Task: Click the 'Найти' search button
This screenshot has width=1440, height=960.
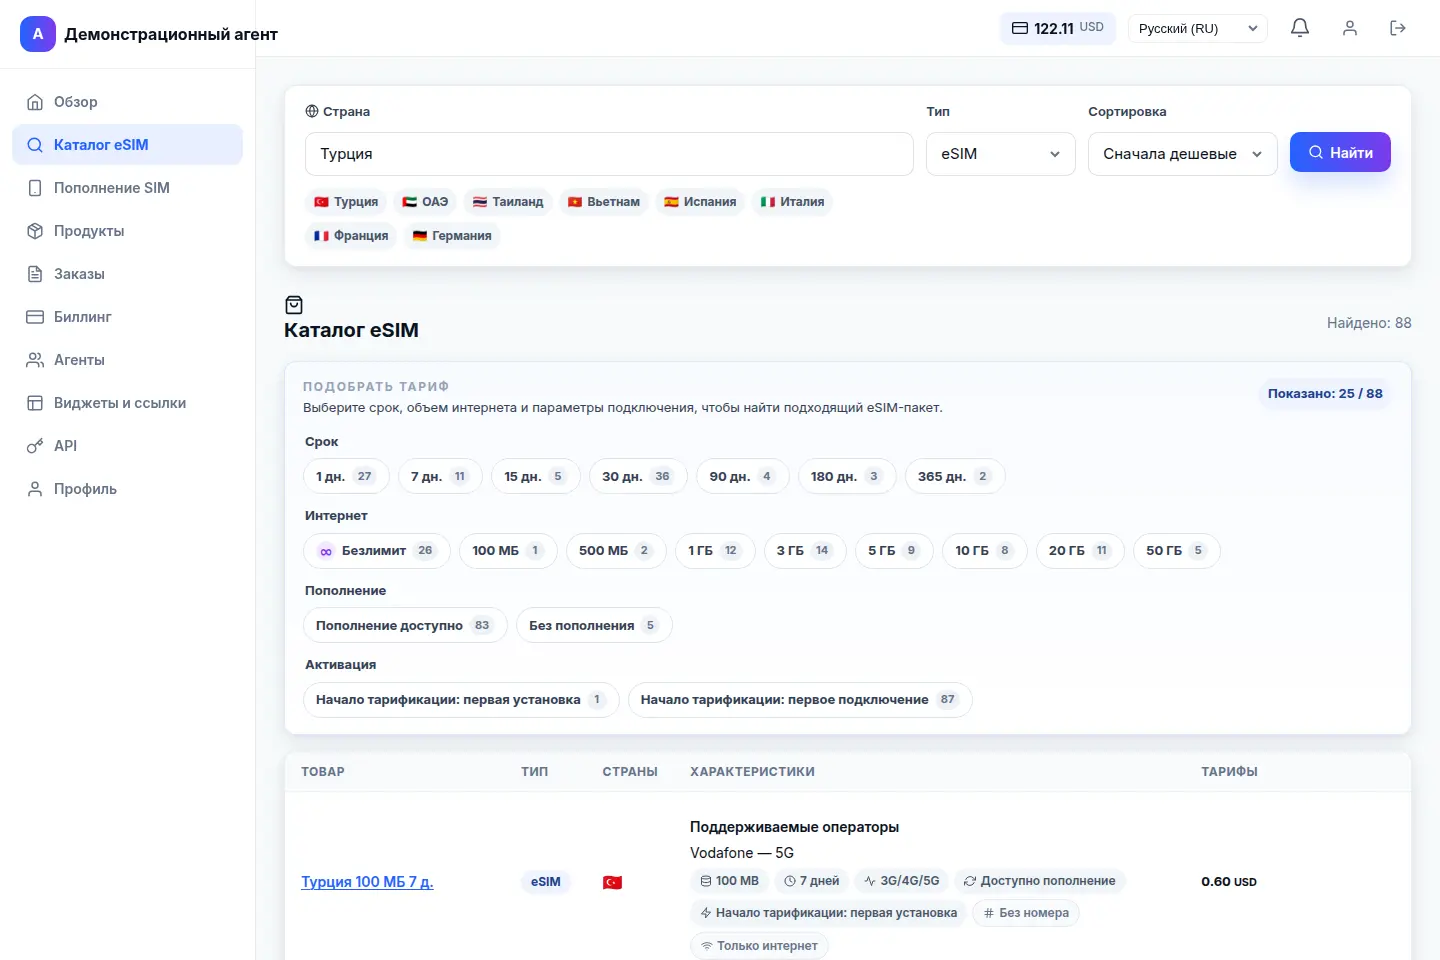Action: click(1340, 153)
